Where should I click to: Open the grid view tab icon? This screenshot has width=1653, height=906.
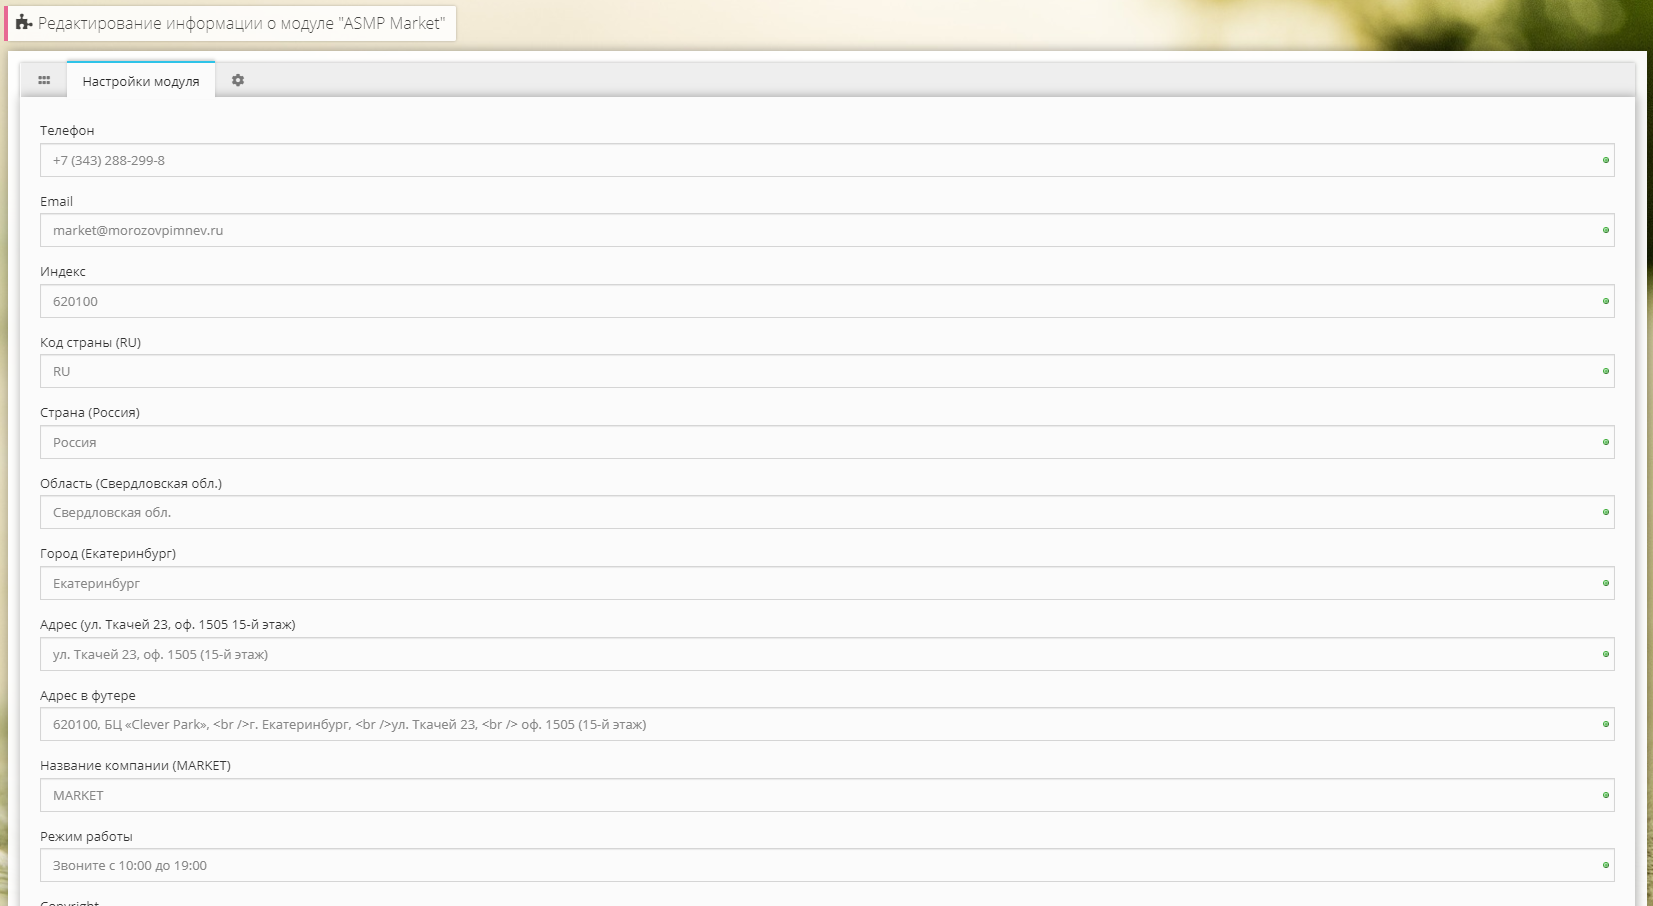pos(44,80)
